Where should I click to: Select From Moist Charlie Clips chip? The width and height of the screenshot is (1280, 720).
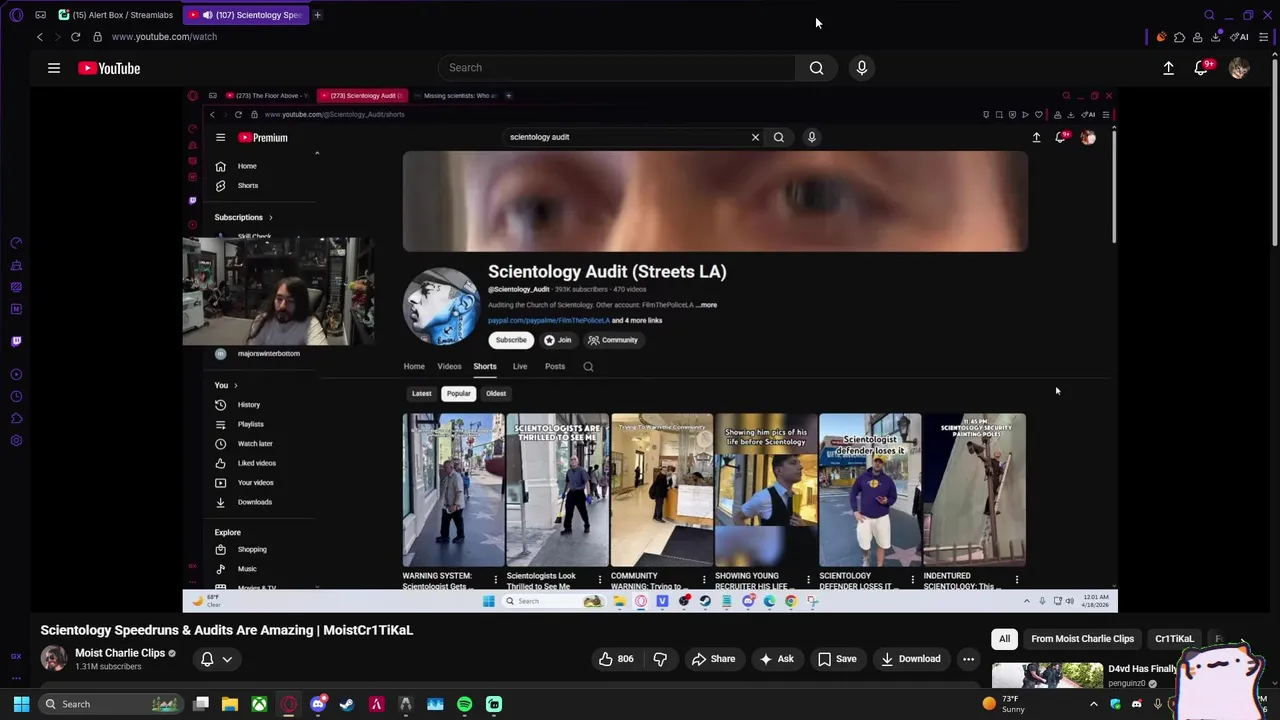(1082, 639)
